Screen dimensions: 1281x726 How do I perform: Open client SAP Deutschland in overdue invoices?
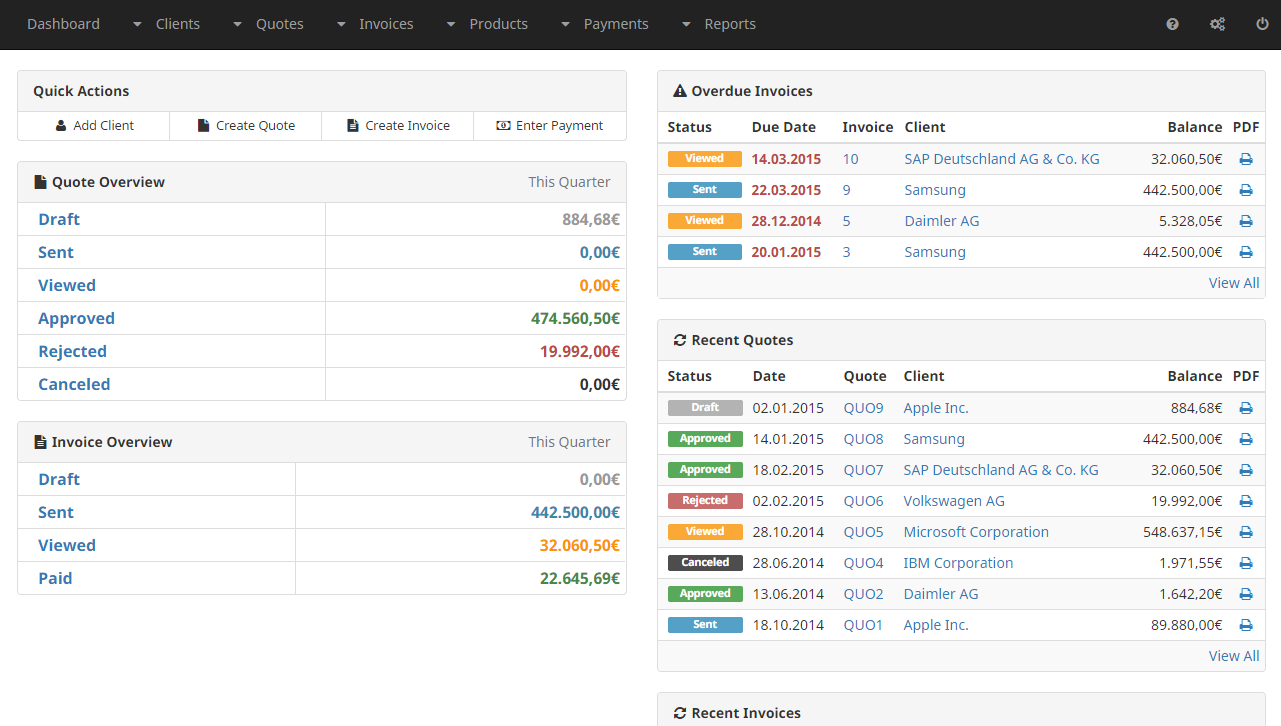pos(1002,159)
